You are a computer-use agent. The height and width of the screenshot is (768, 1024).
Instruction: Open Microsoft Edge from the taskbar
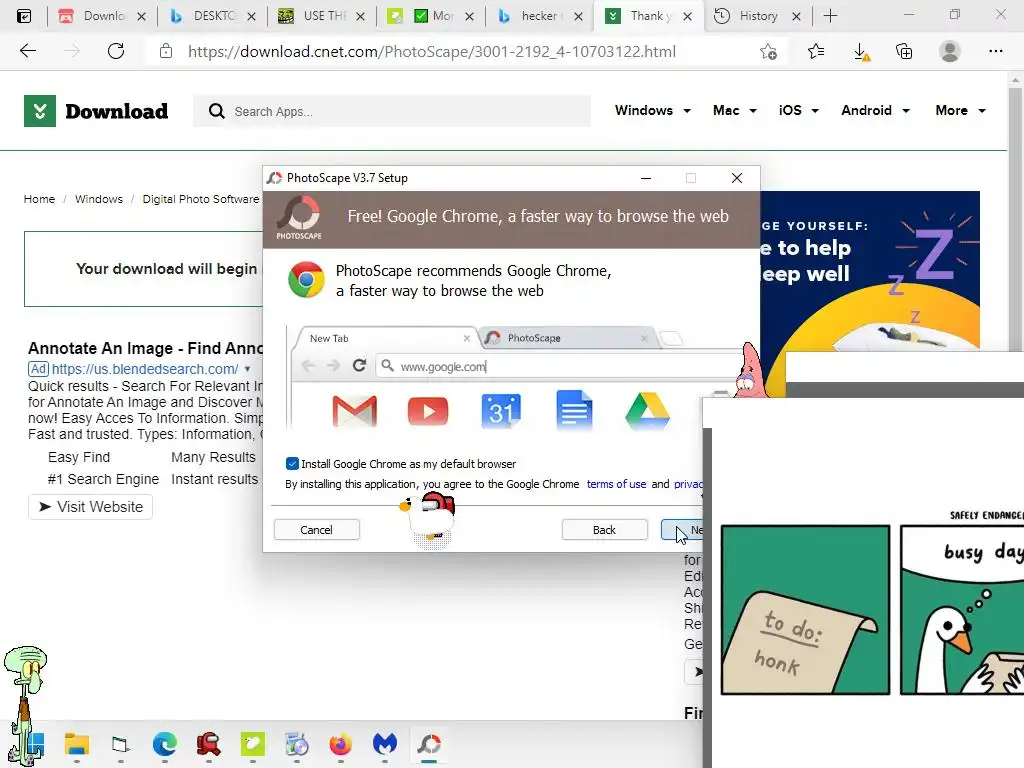165,744
